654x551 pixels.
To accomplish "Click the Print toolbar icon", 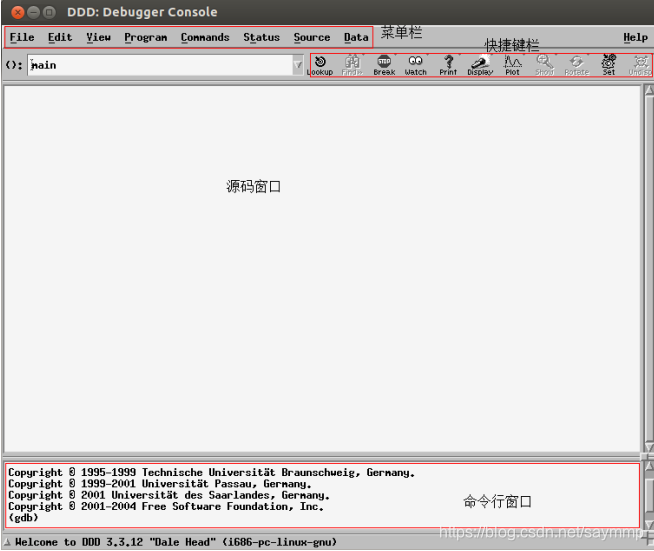I will 448,65.
